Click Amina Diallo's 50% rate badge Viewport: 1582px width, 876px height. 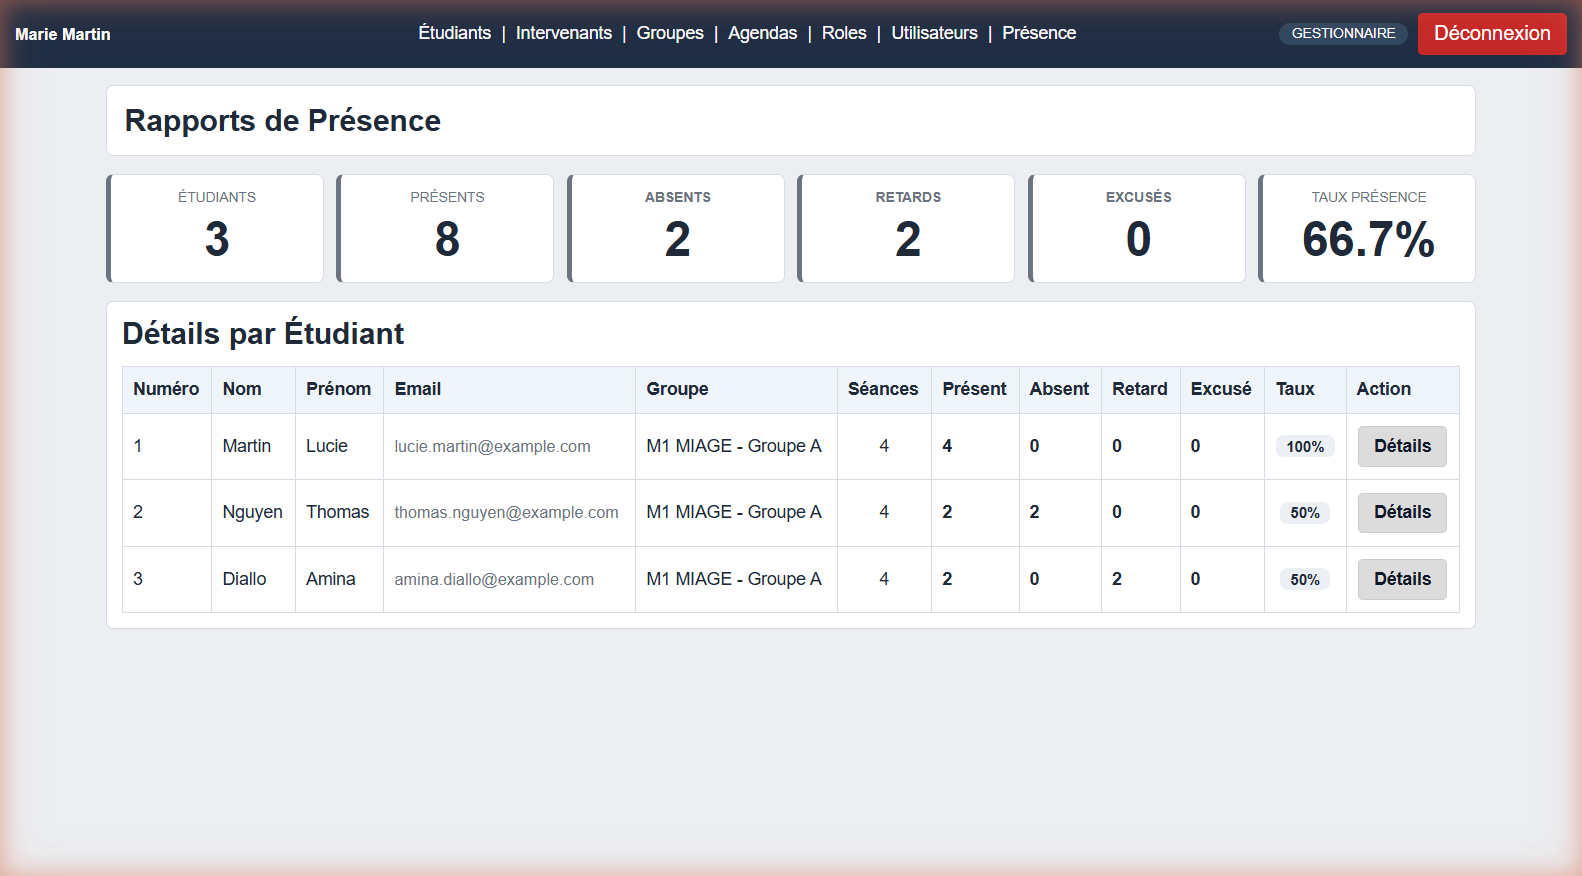coord(1305,580)
